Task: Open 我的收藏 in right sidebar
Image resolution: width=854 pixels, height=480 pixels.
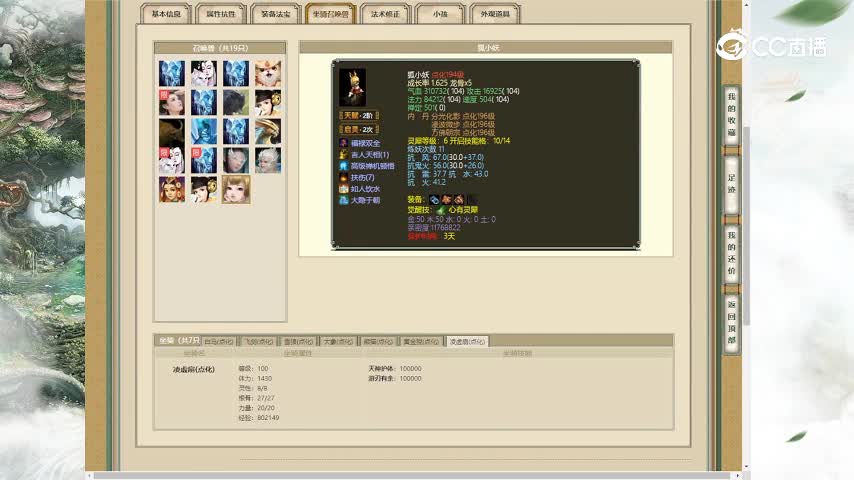Action: (731, 115)
